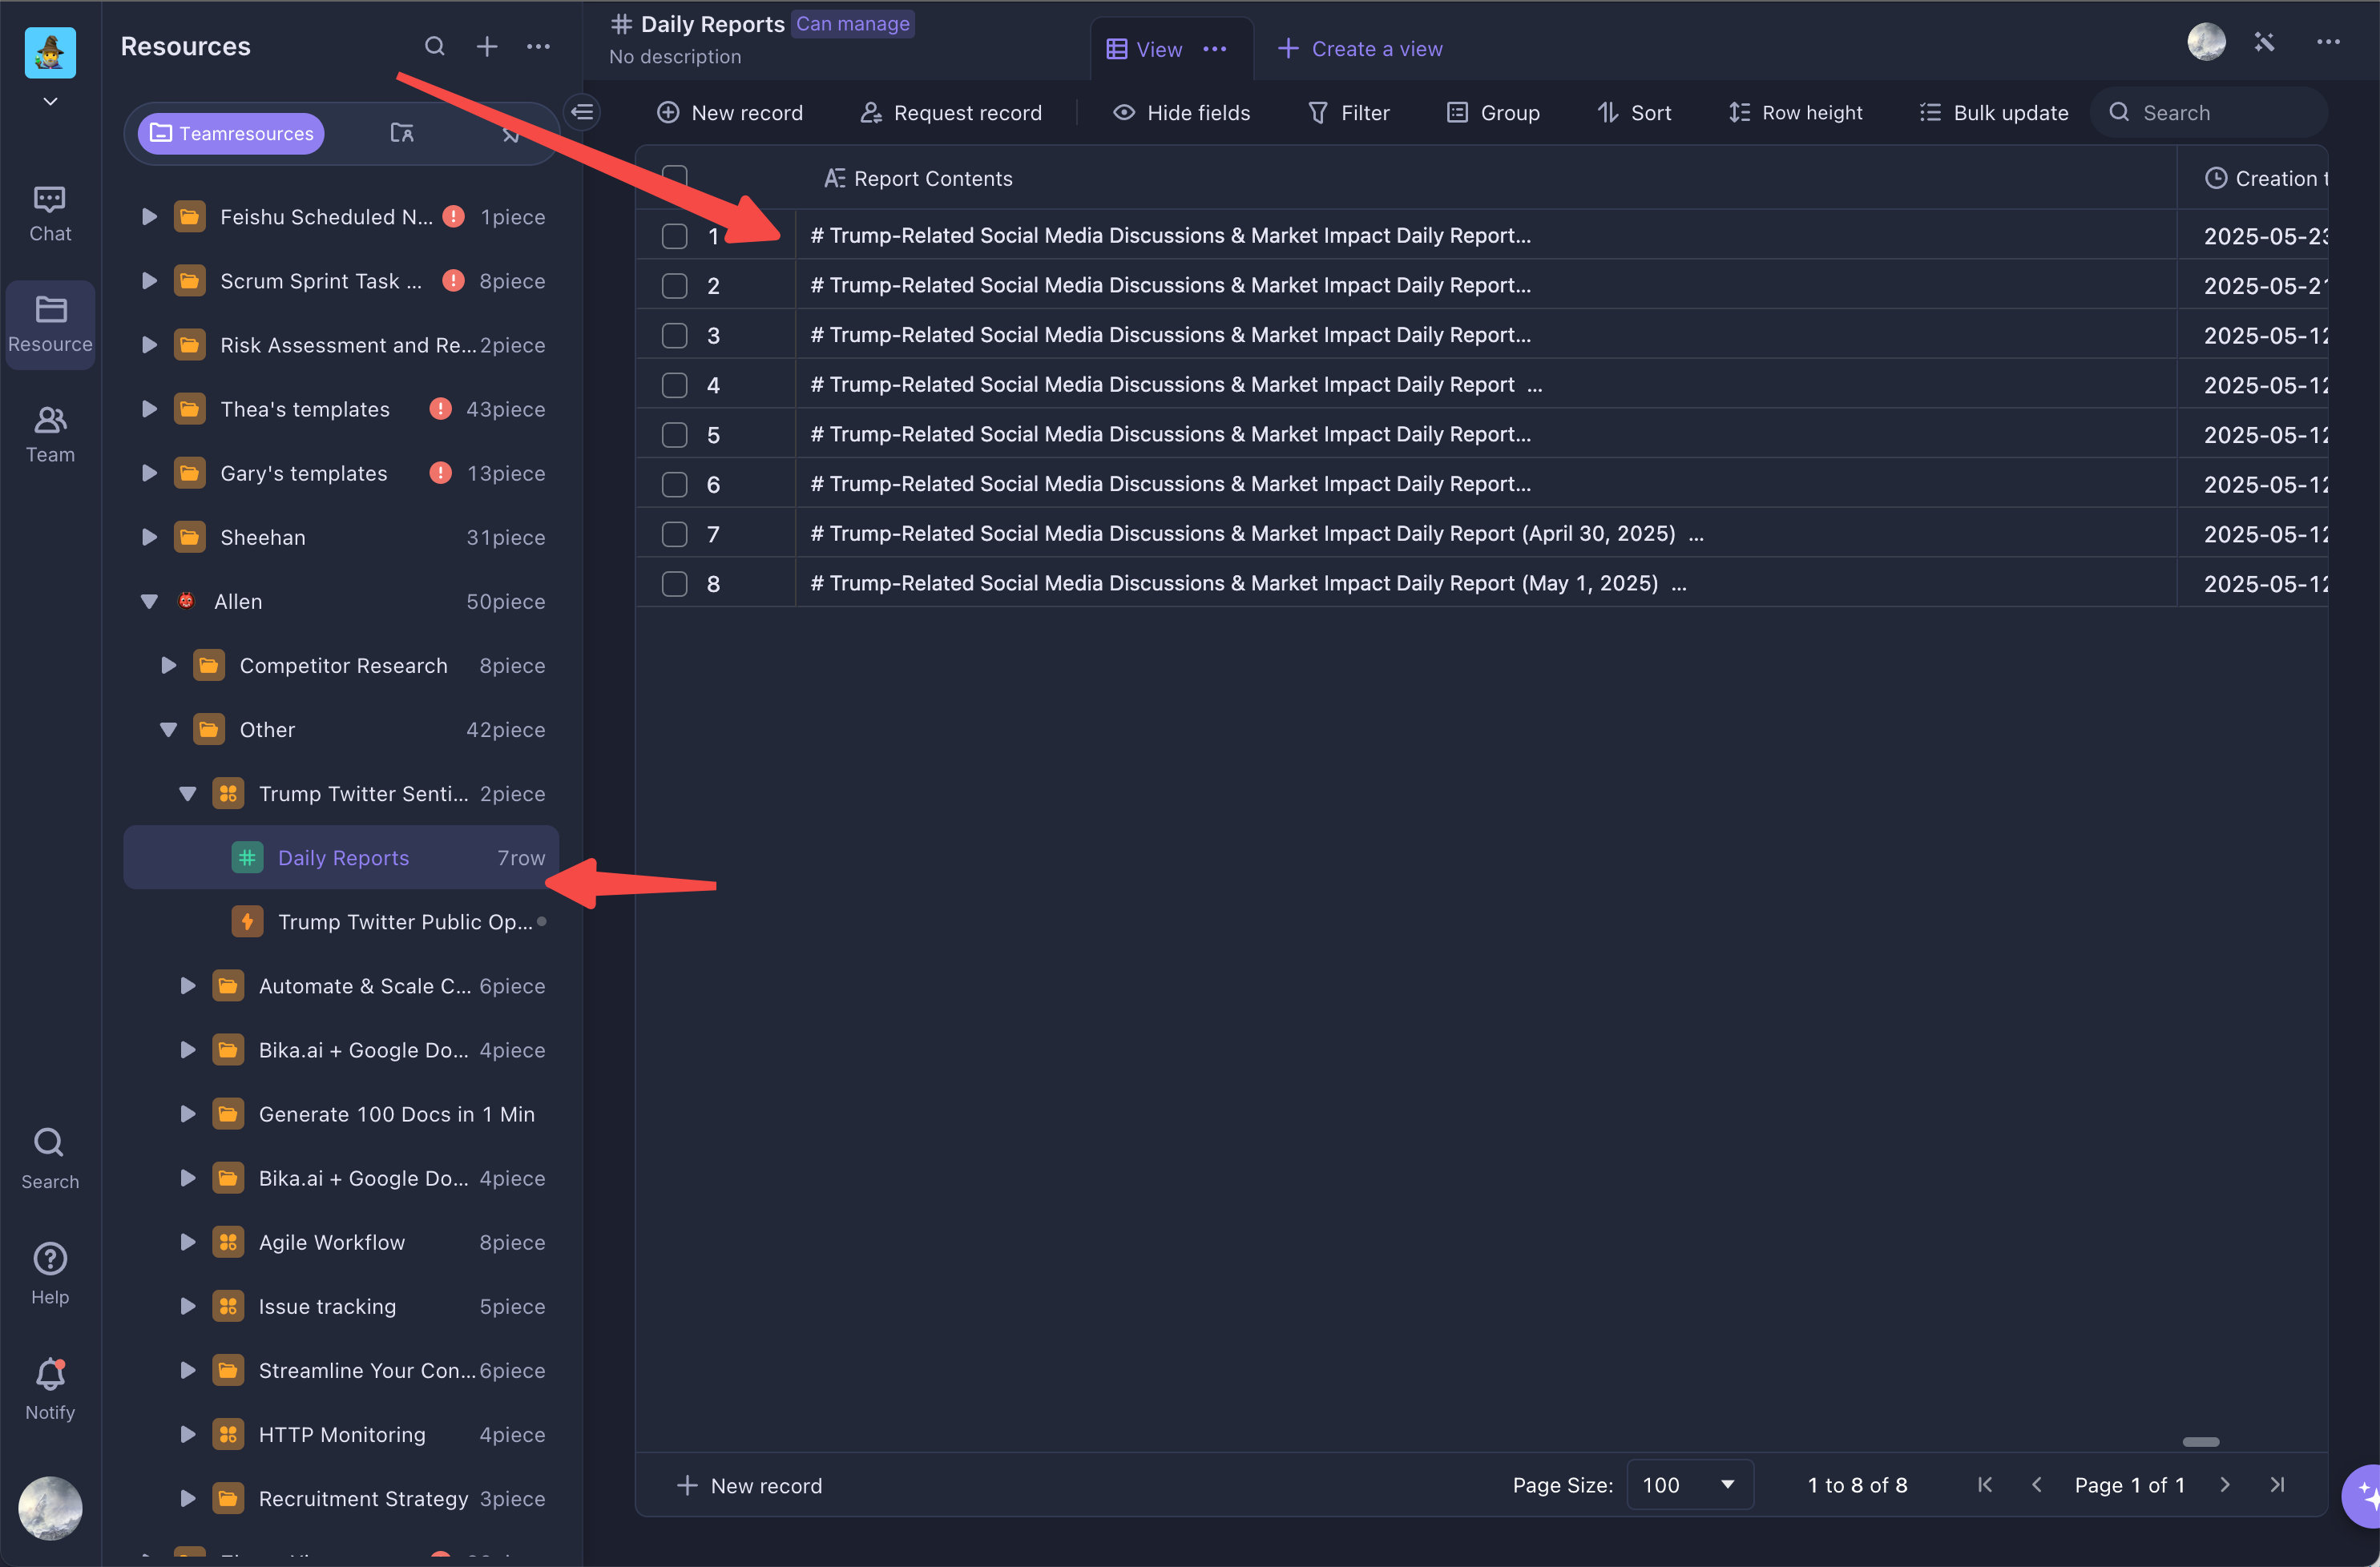This screenshot has width=2380, height=1567.
Task: Expand Risk Assessment folder arrow
Action: (149, 345)
